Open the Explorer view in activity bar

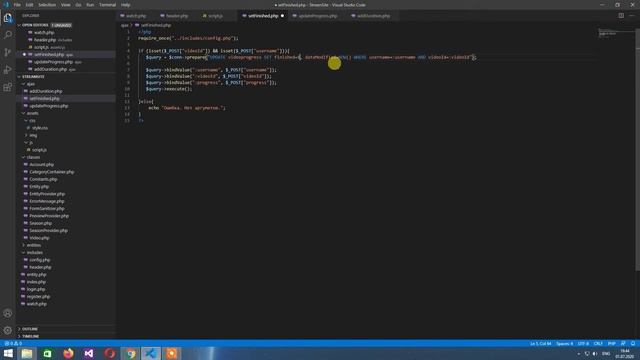[x=8, y=18]
